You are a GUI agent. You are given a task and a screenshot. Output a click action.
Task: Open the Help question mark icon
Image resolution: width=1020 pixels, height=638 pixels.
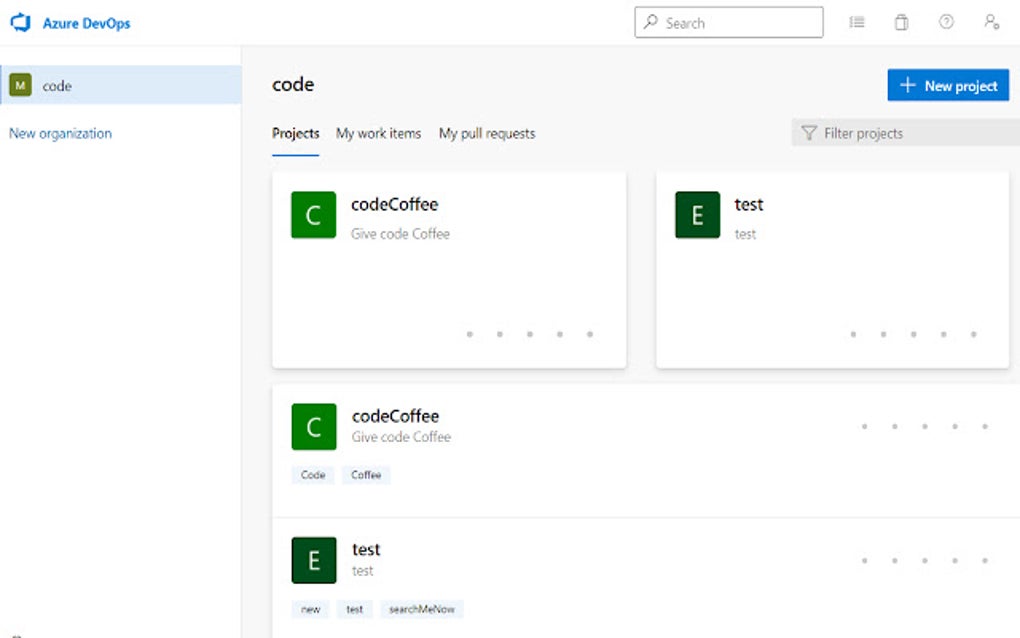coord(946,22)
